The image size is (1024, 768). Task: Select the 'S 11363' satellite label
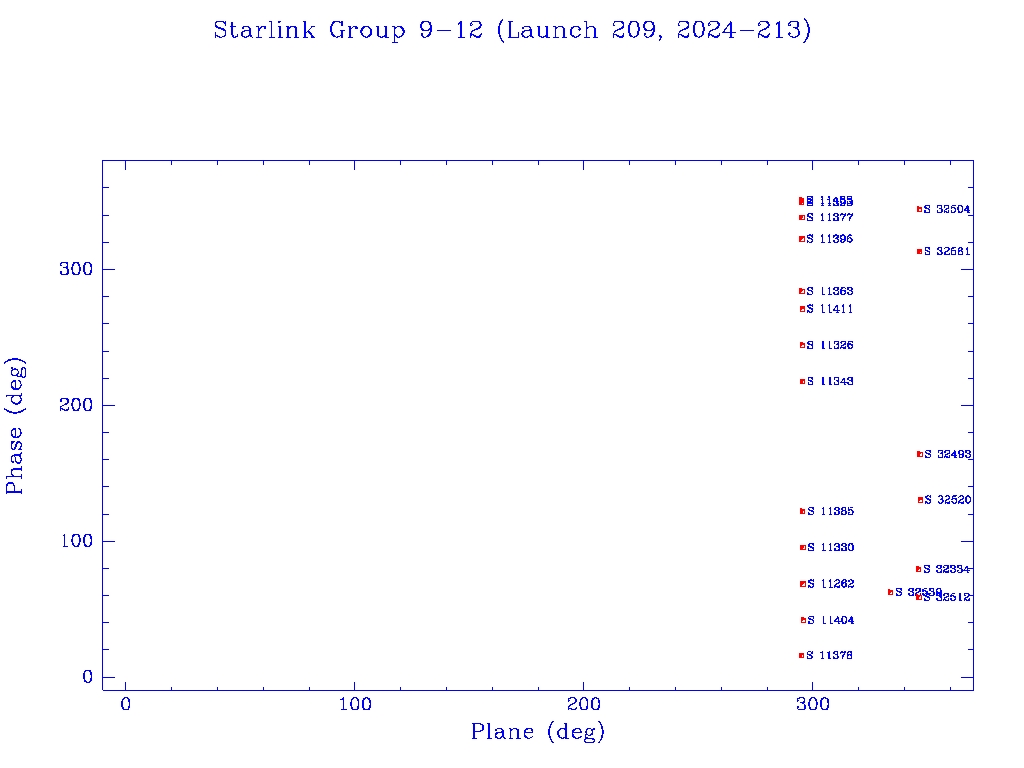829,291
